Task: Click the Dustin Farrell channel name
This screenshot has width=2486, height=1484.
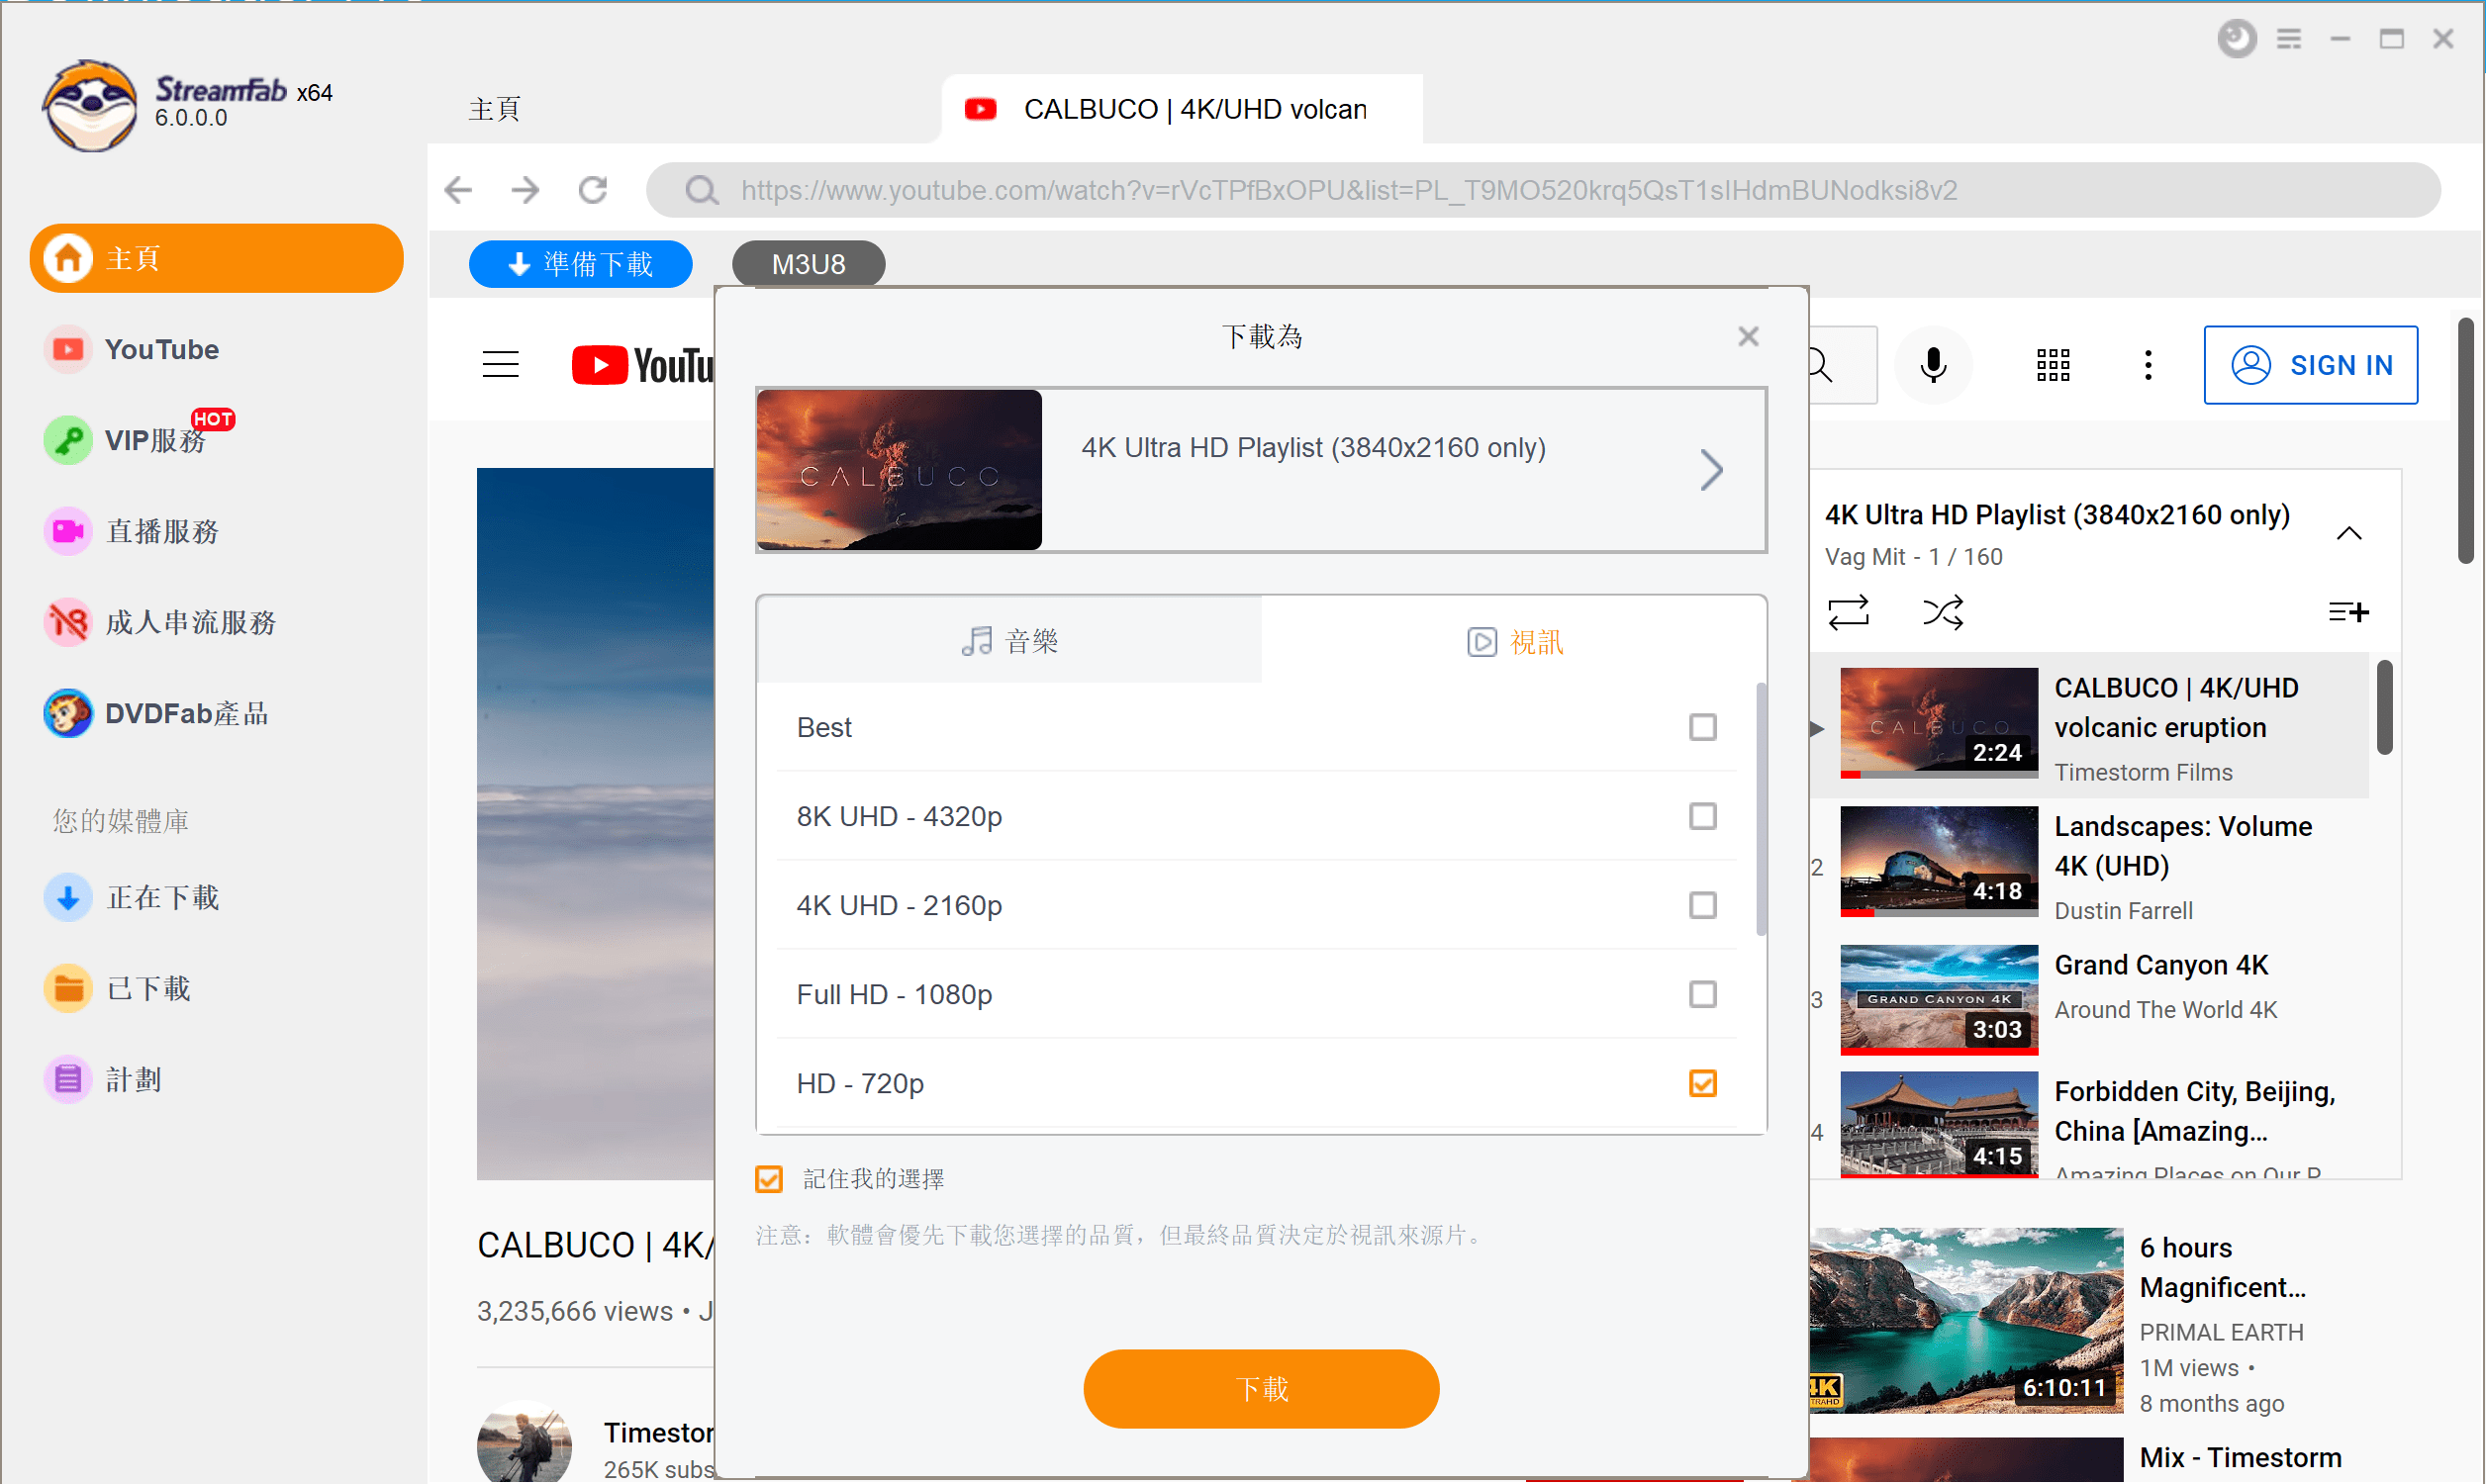Action: (2123, 910)
